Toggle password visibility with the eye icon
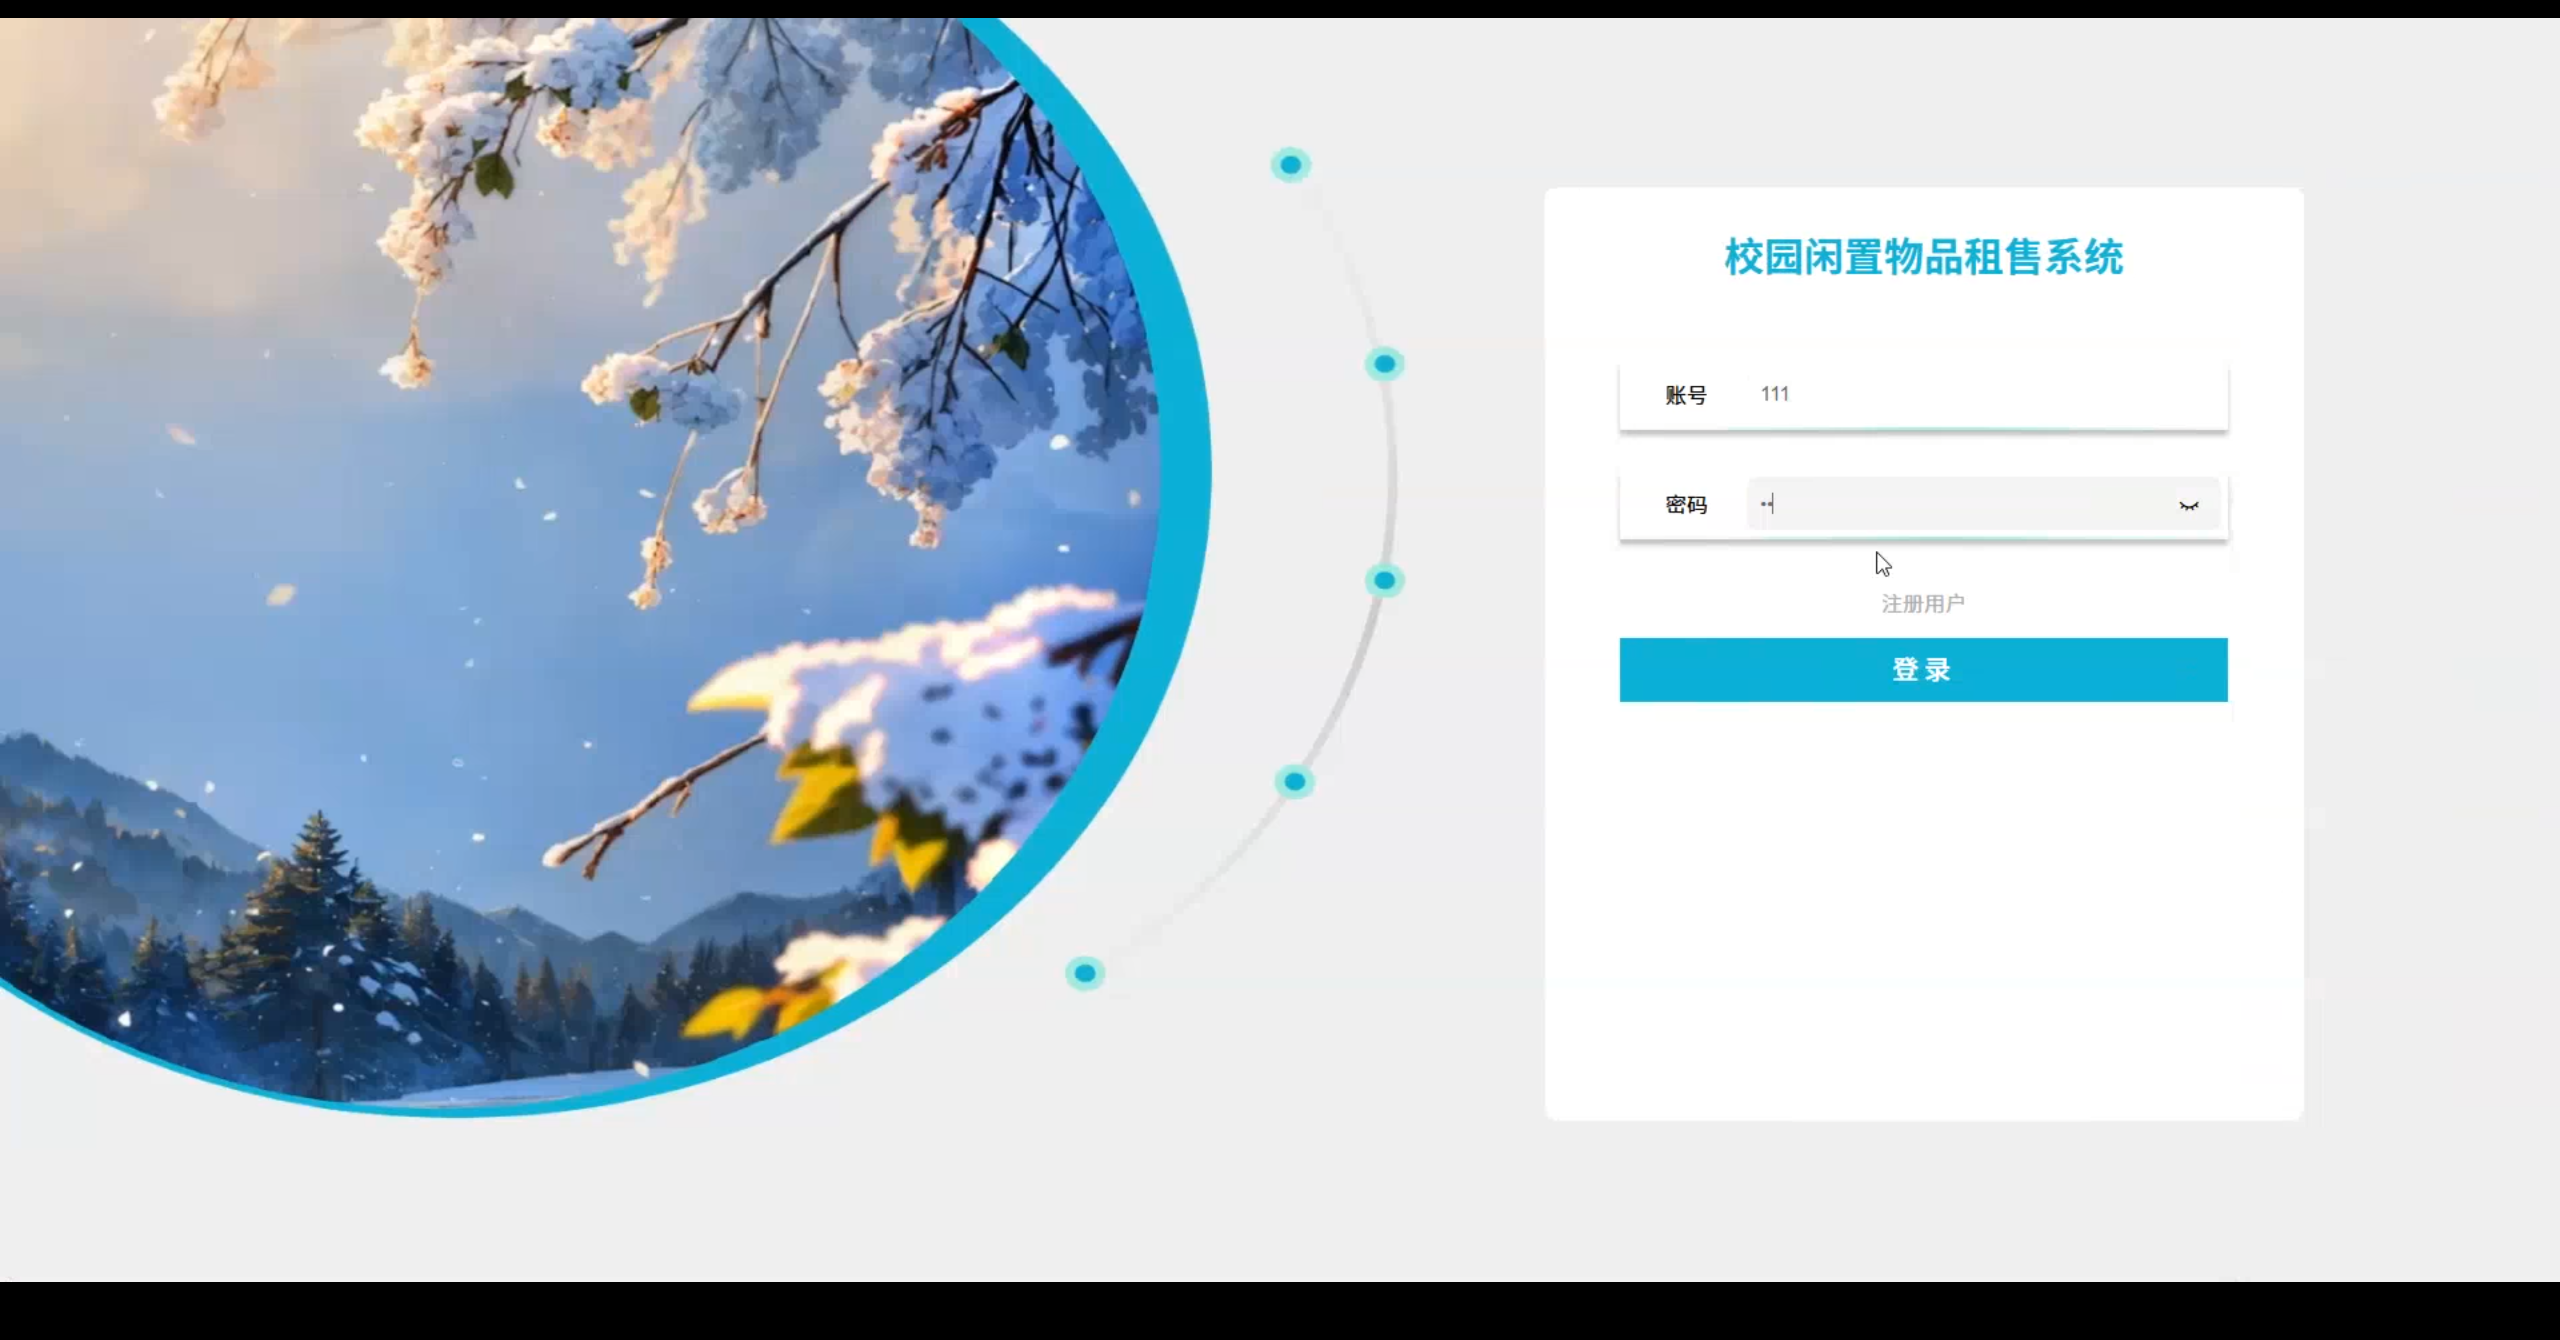 pyautogui.click(x=2190, y=505)
